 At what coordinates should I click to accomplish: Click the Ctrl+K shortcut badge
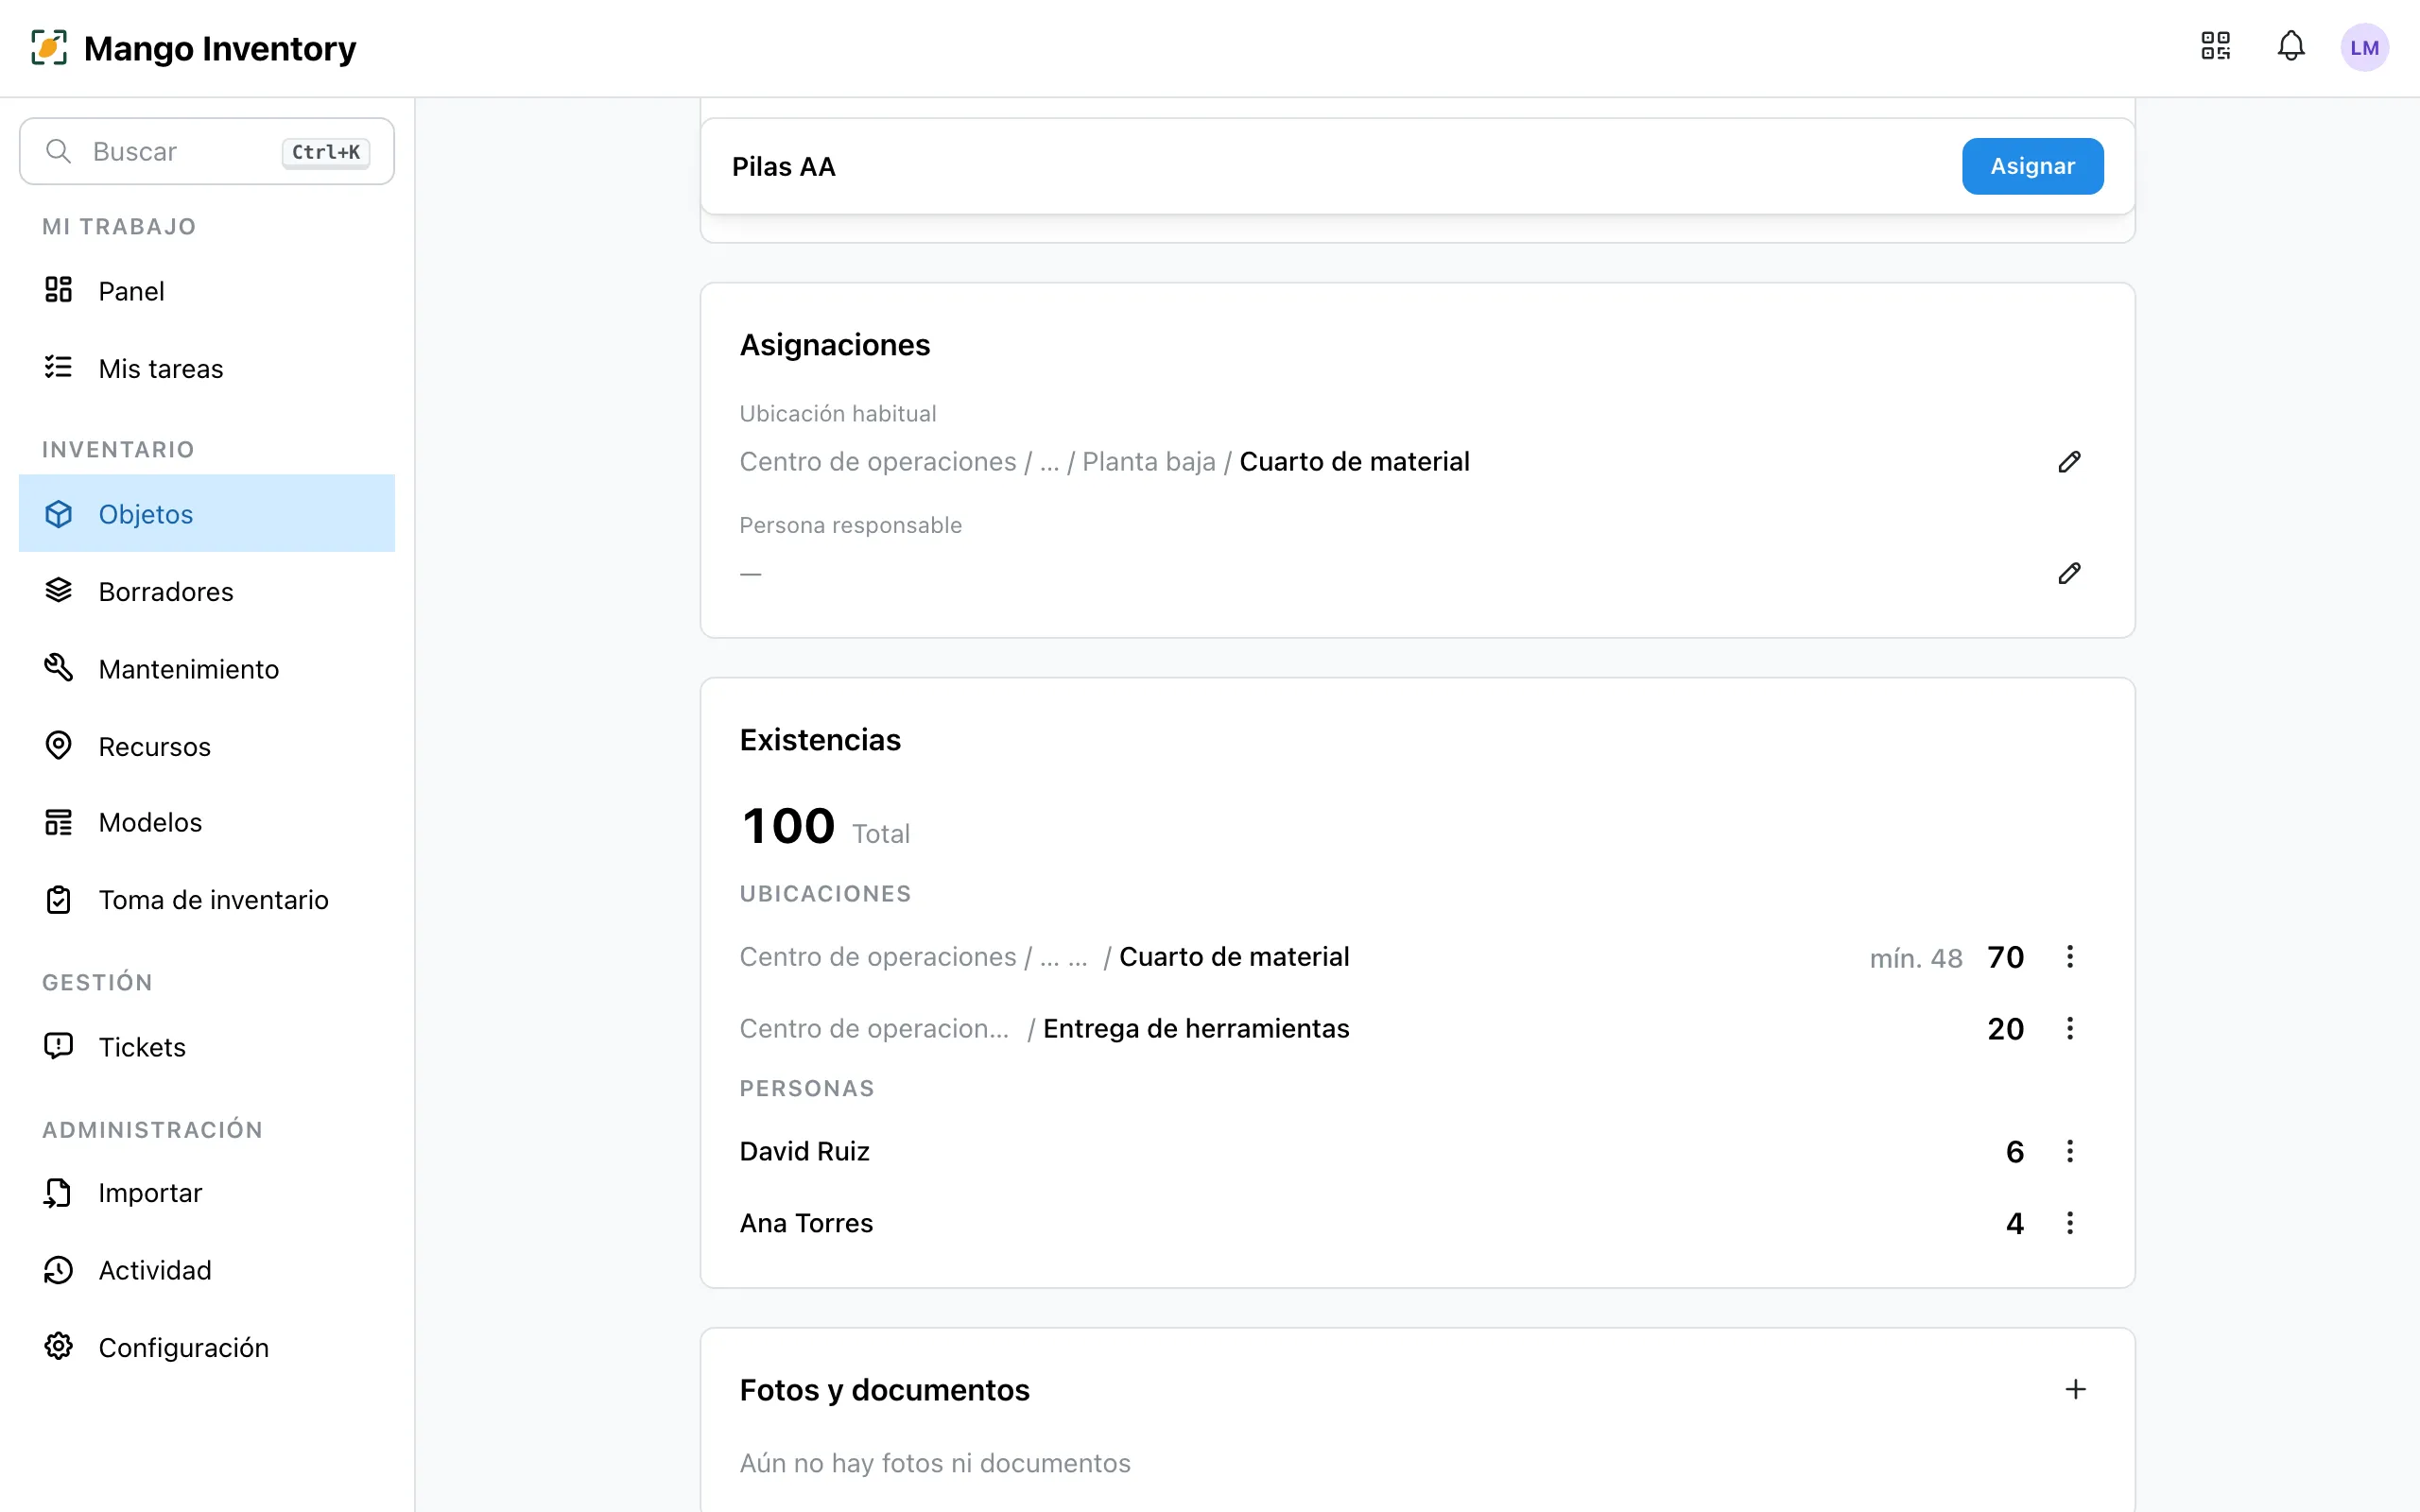click(326, 152)
